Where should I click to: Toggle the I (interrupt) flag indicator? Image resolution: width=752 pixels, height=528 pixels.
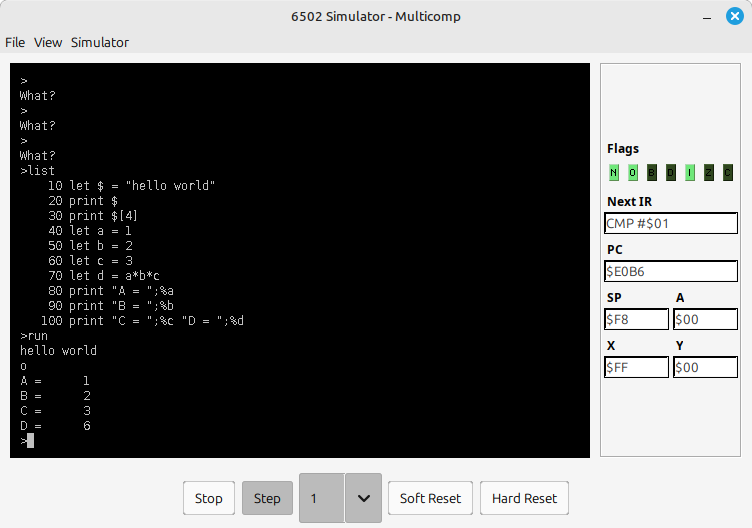tap(690, 173)
